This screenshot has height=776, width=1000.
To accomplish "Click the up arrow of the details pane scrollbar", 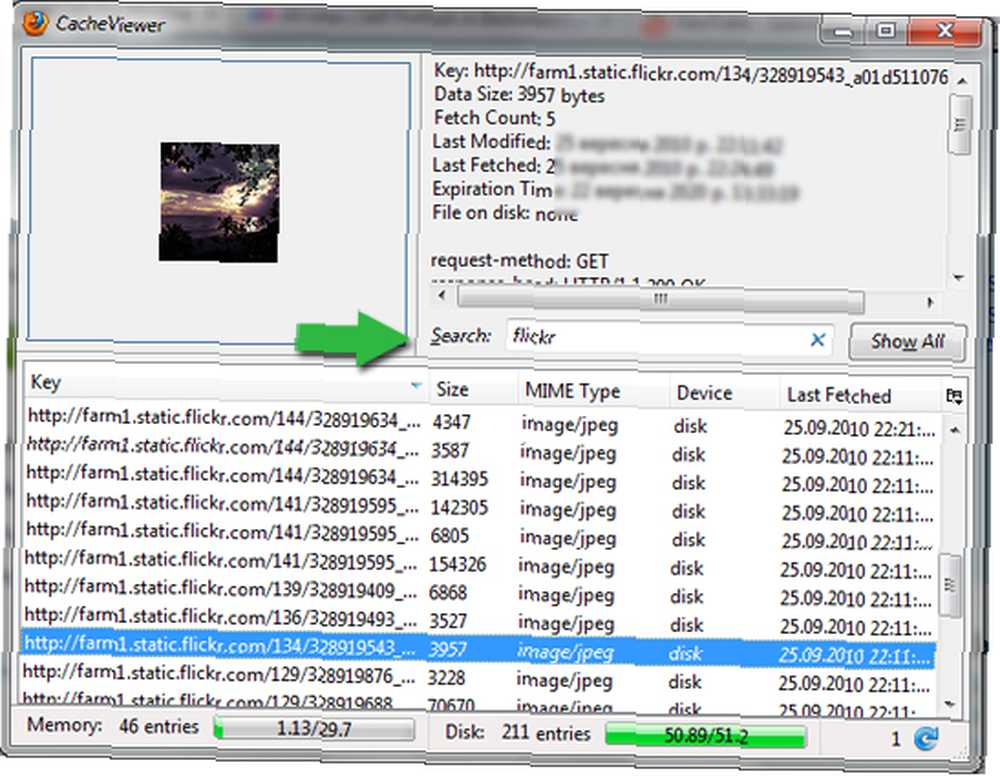I will (961, 81).
